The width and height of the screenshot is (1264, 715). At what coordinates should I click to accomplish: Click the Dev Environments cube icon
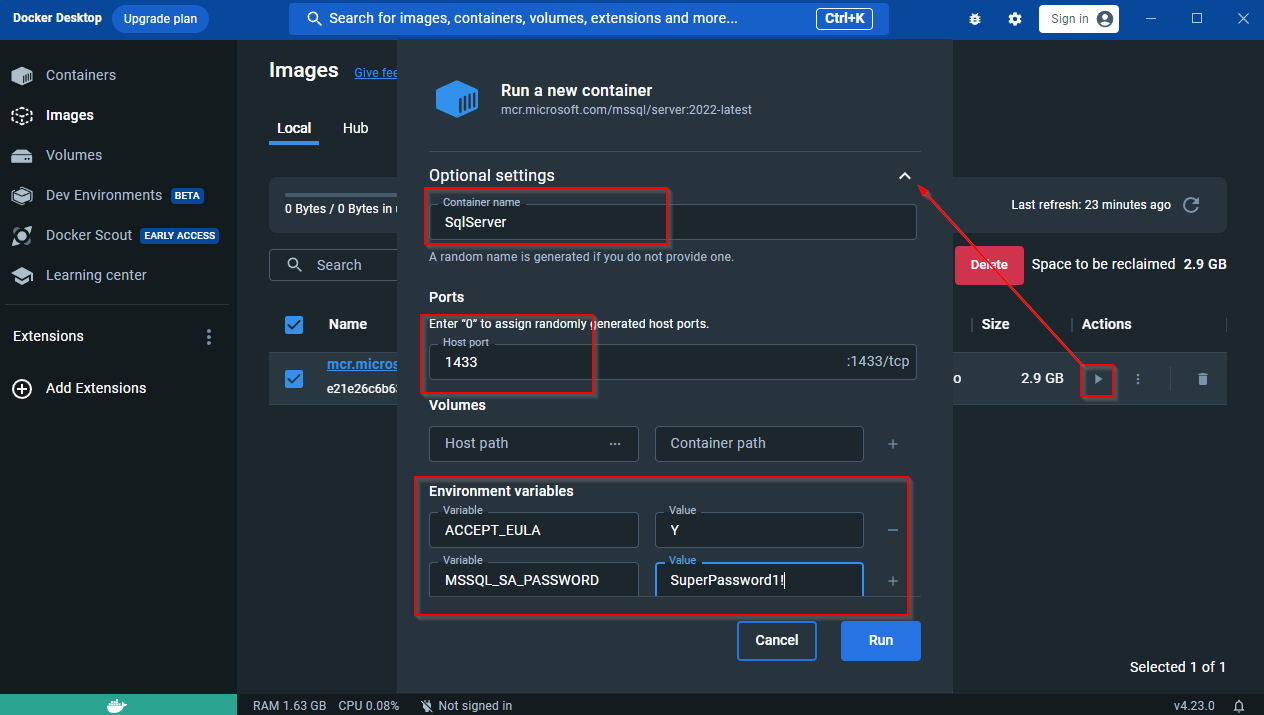22,196
